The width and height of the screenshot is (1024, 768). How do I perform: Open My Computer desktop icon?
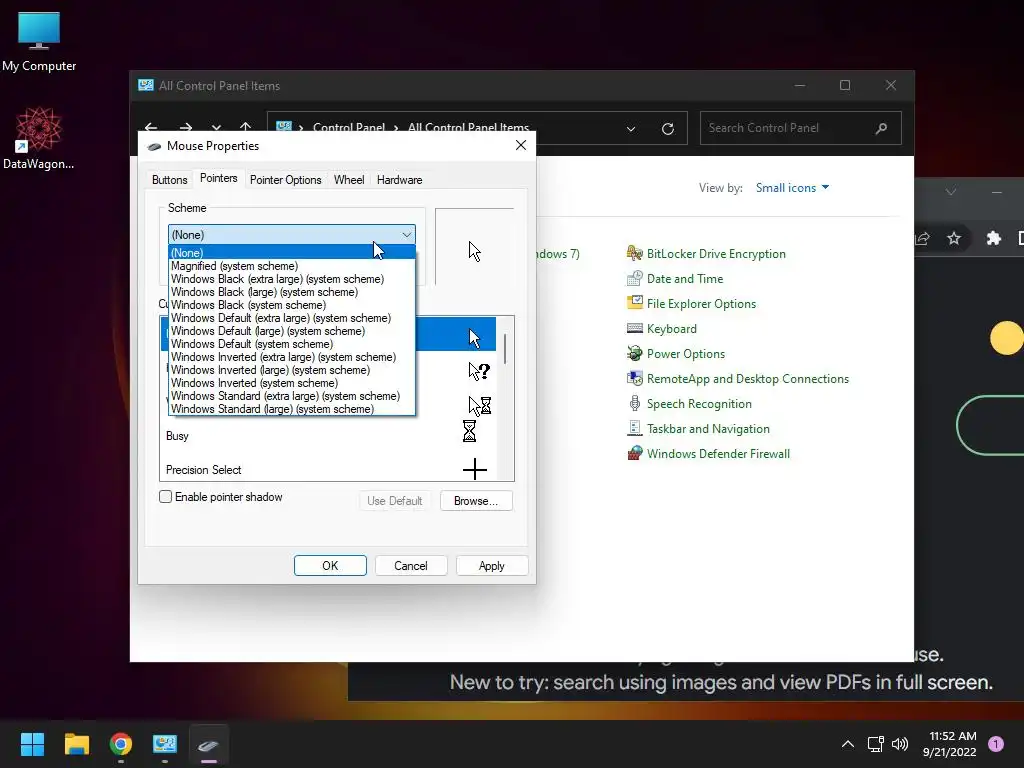pos(39,41)
